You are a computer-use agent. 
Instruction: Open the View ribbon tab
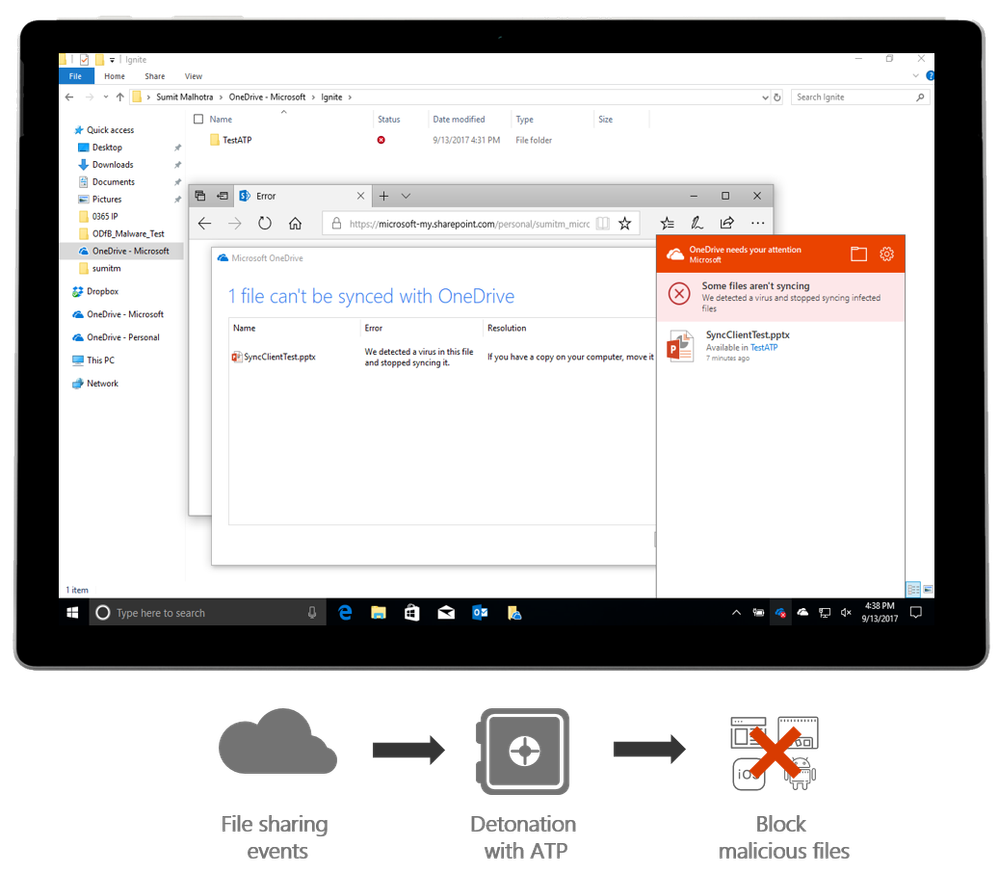coord(194,76)
